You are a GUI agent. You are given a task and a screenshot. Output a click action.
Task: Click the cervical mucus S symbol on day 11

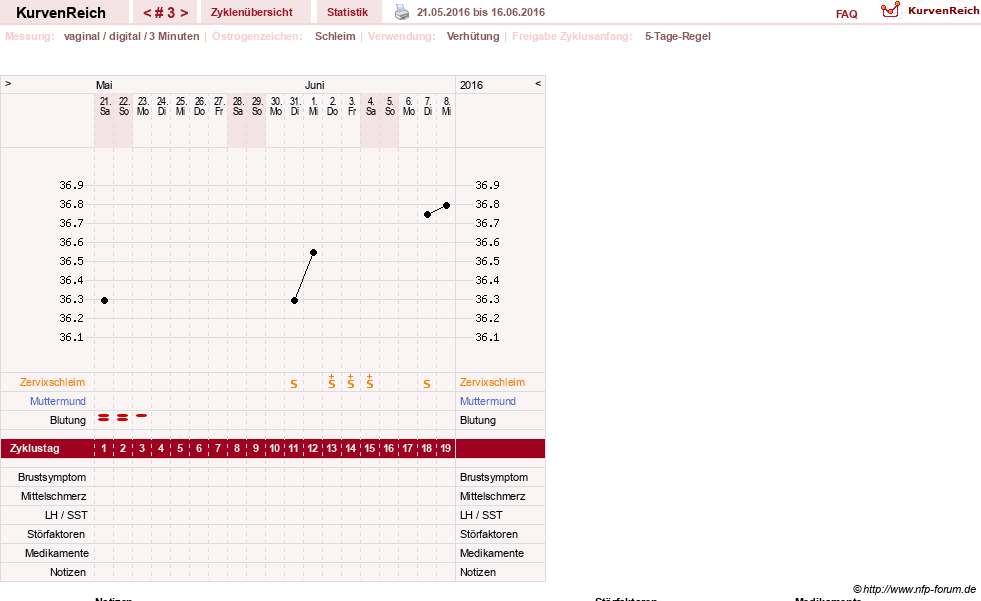(x=294, y=384)
